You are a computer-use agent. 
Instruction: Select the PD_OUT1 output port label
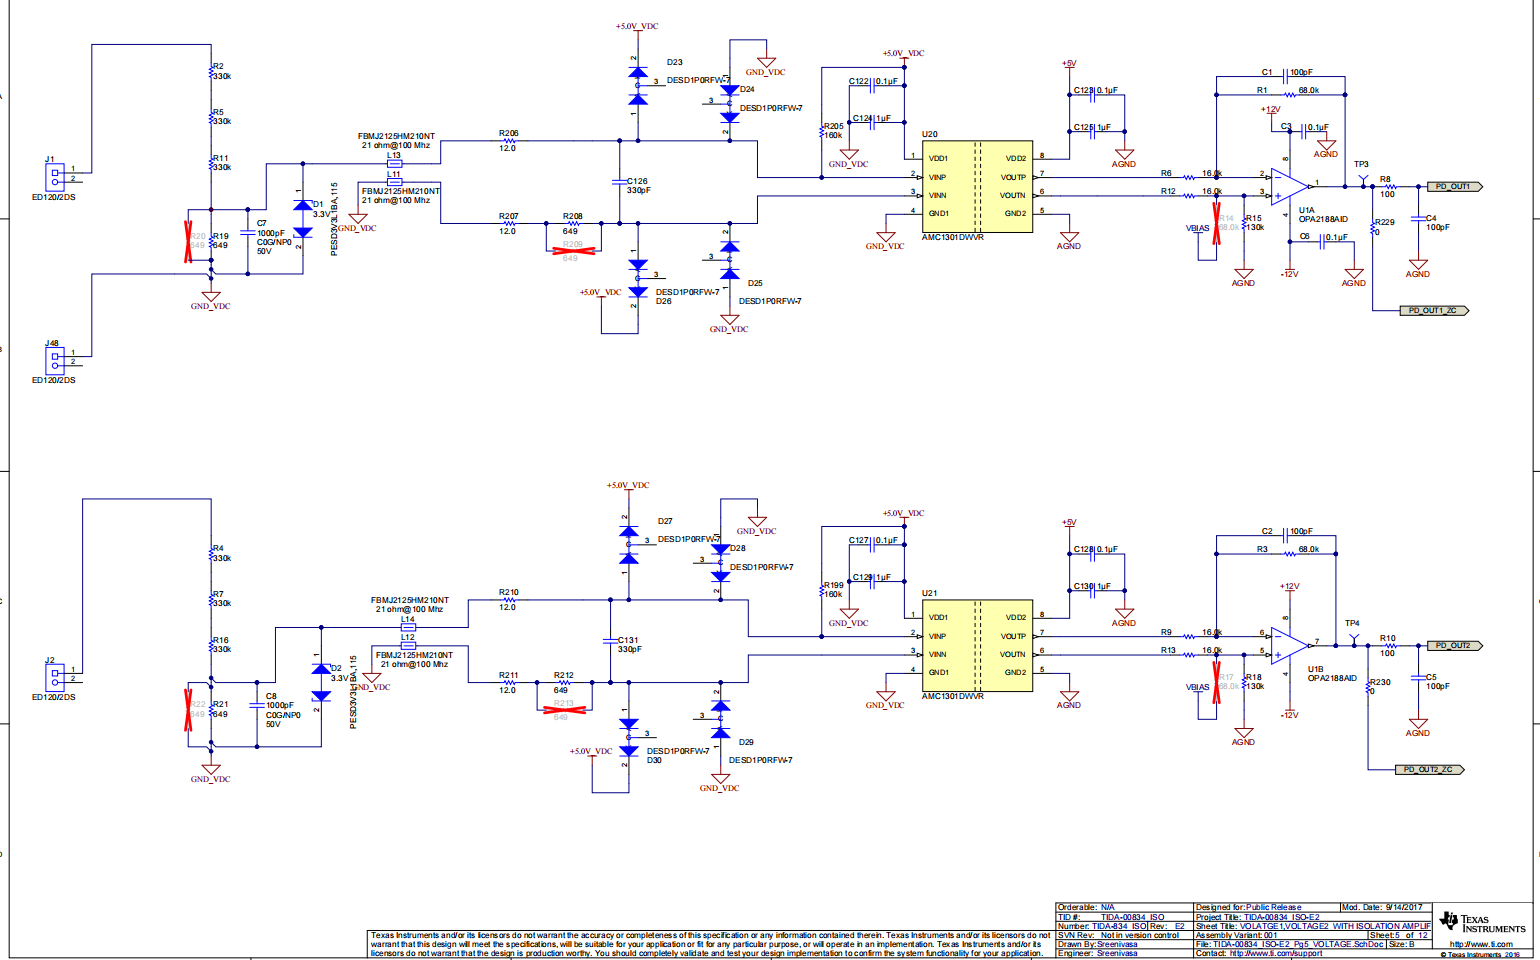1453,187
